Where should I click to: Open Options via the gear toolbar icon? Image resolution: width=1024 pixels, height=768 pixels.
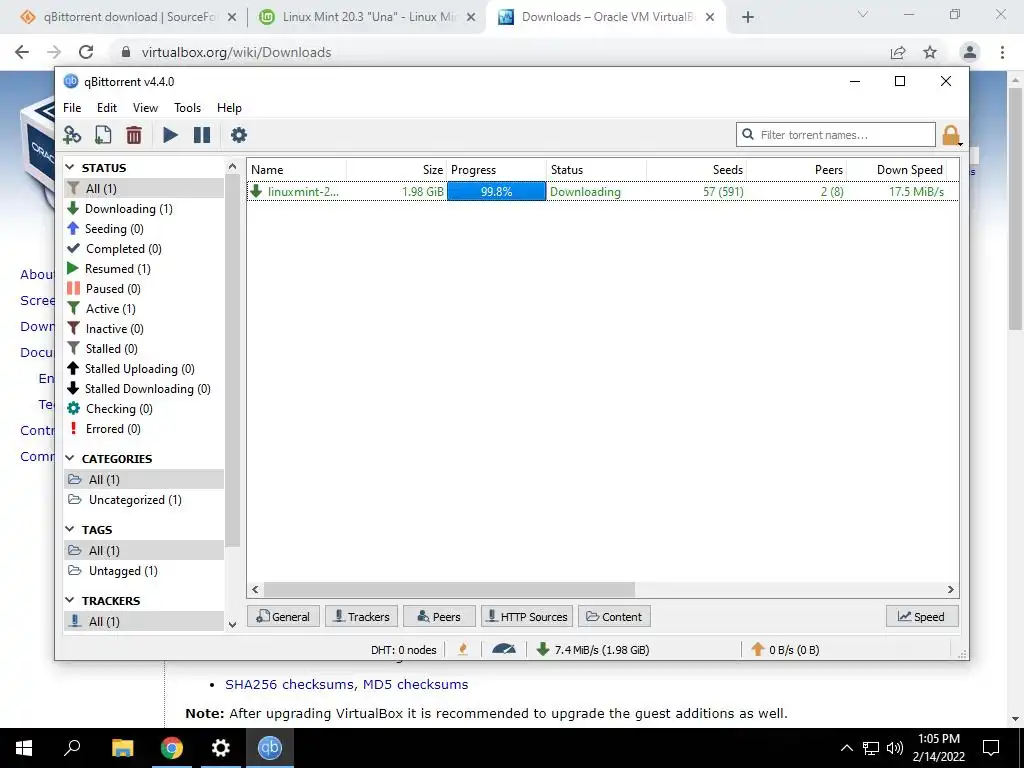239,135
